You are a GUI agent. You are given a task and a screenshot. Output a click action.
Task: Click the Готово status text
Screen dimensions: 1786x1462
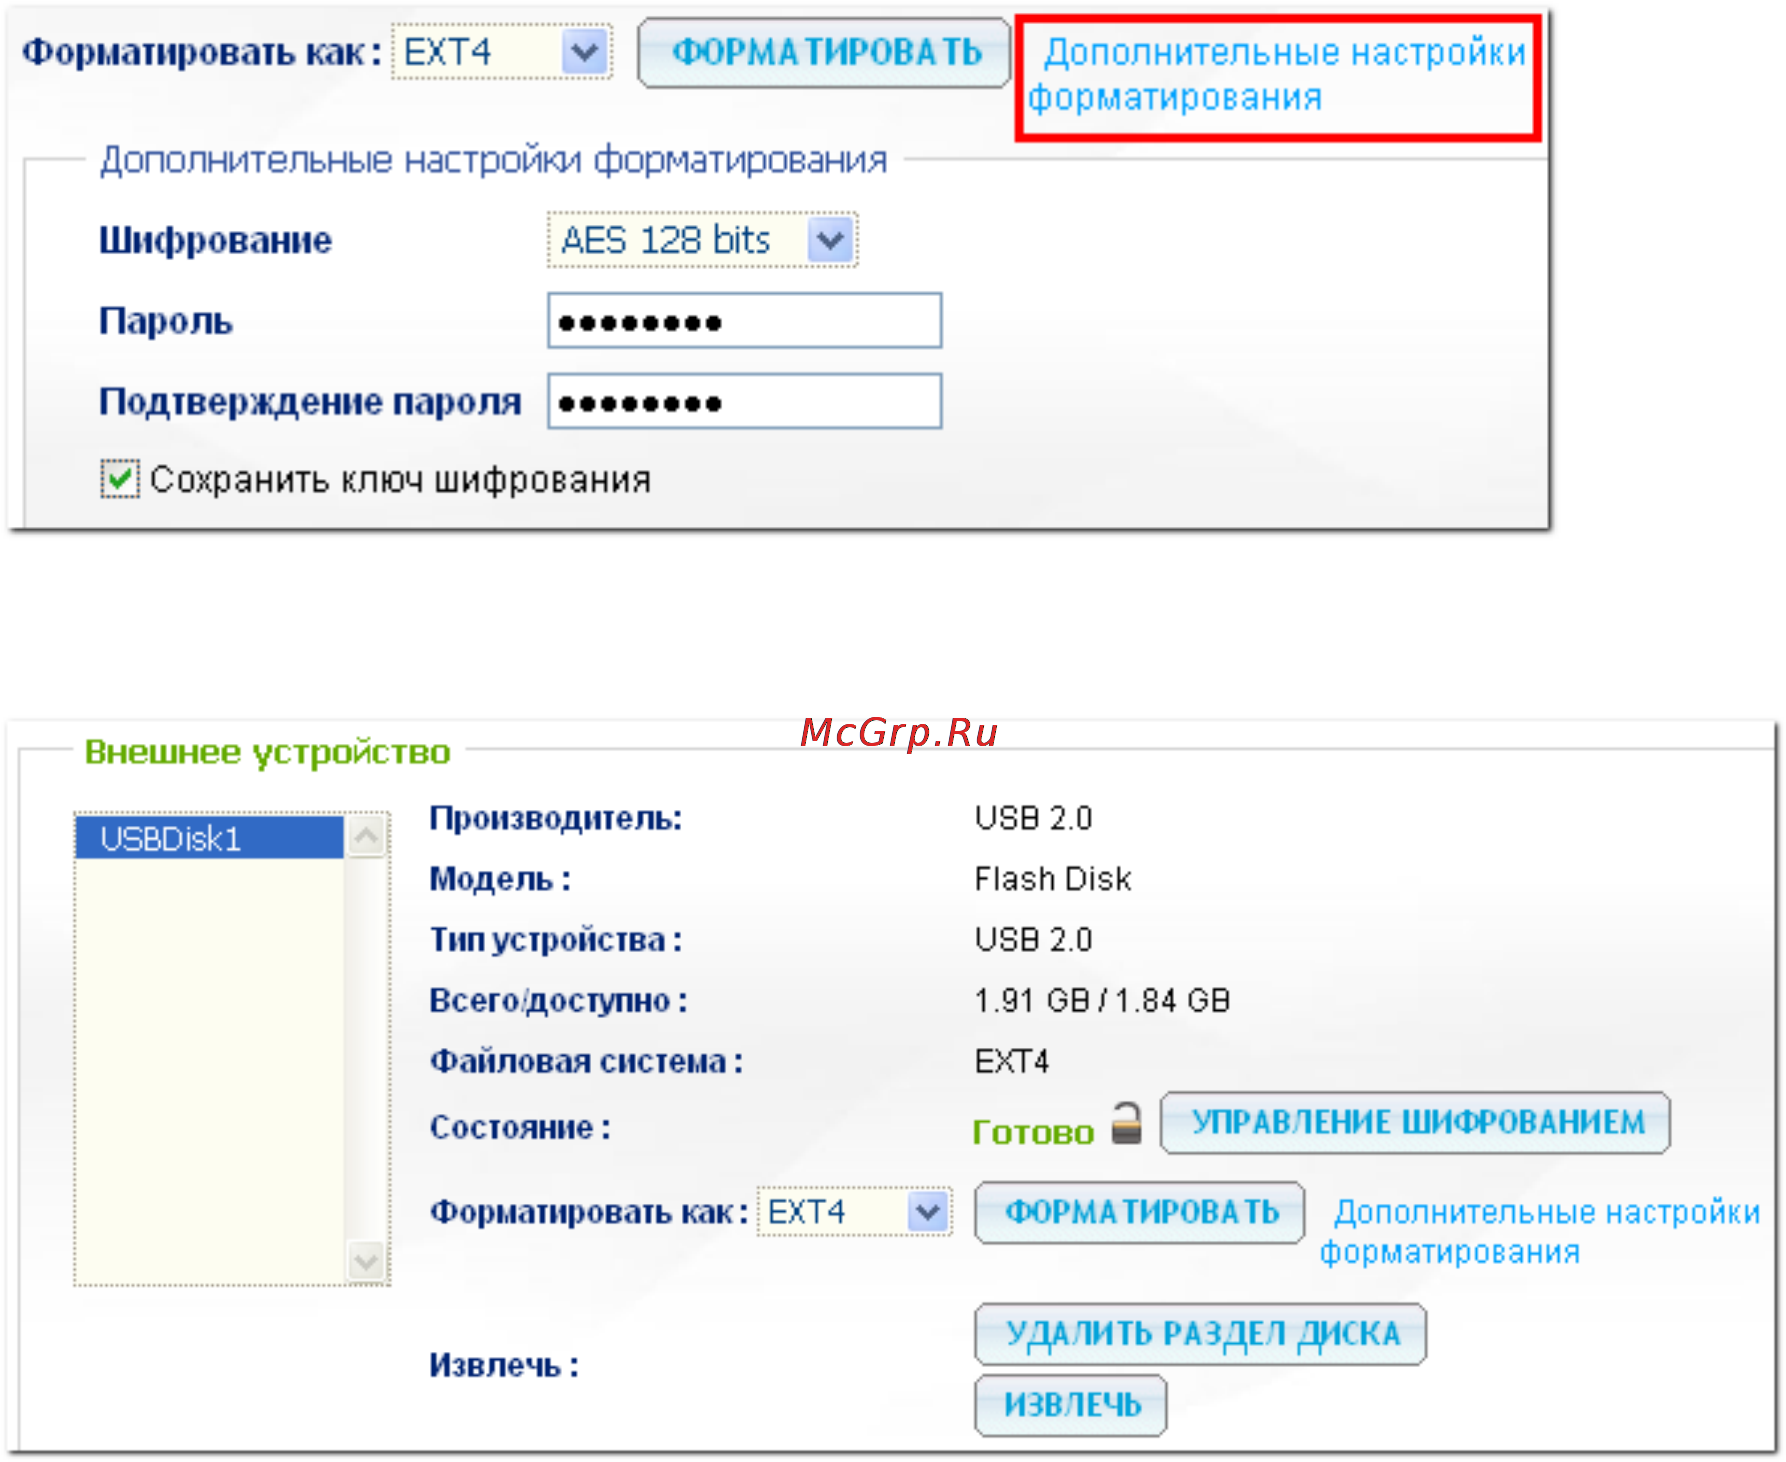click(x=1034, y=1132)
